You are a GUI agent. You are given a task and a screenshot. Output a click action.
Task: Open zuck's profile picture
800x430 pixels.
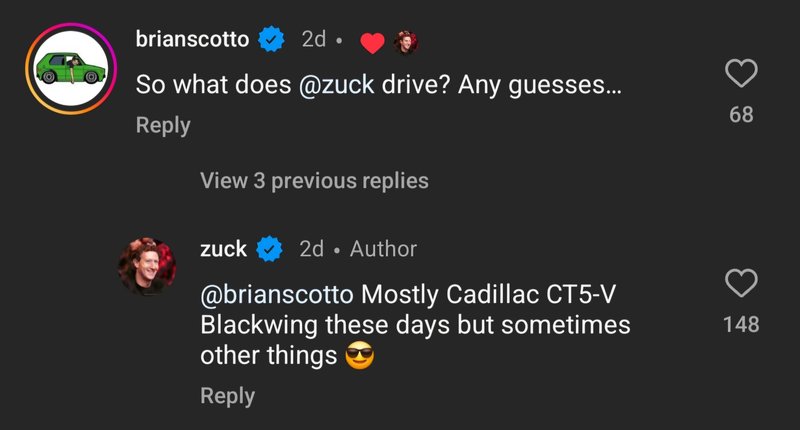pos(149,265)
